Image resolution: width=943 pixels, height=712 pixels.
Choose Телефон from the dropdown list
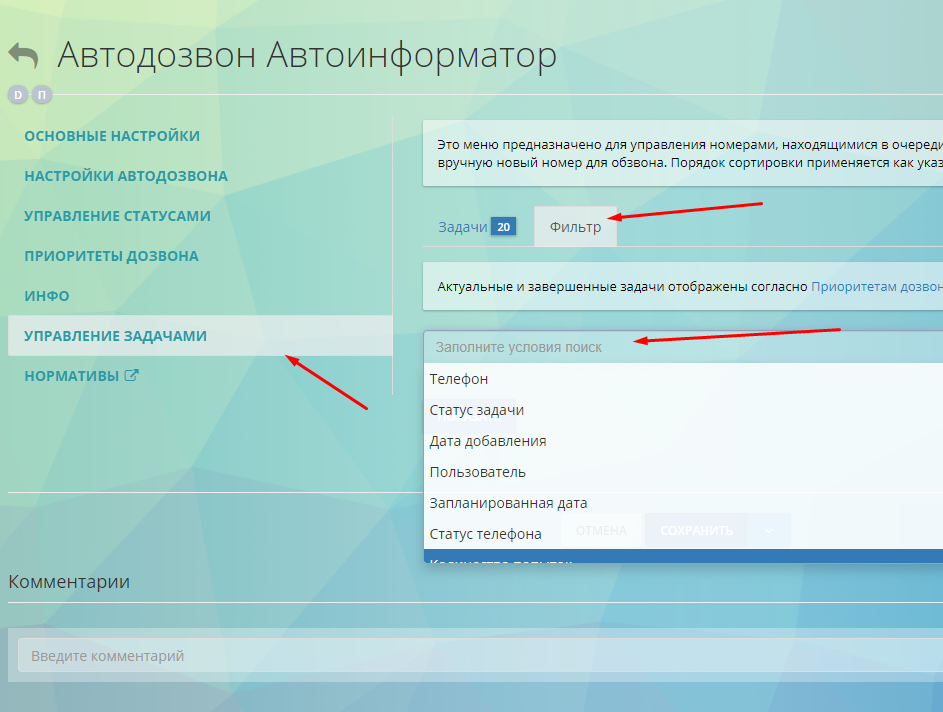pos(459,379)
